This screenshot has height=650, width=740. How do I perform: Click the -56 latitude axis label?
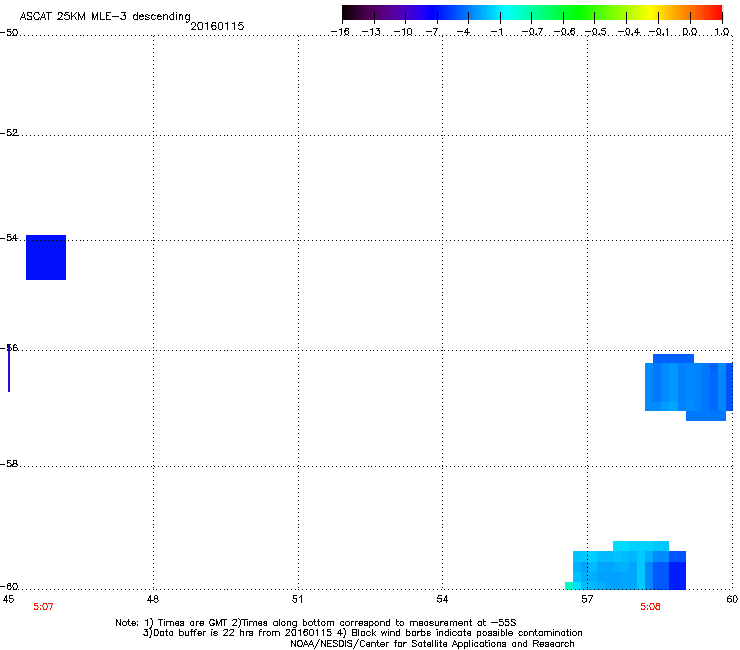point(9,348)
